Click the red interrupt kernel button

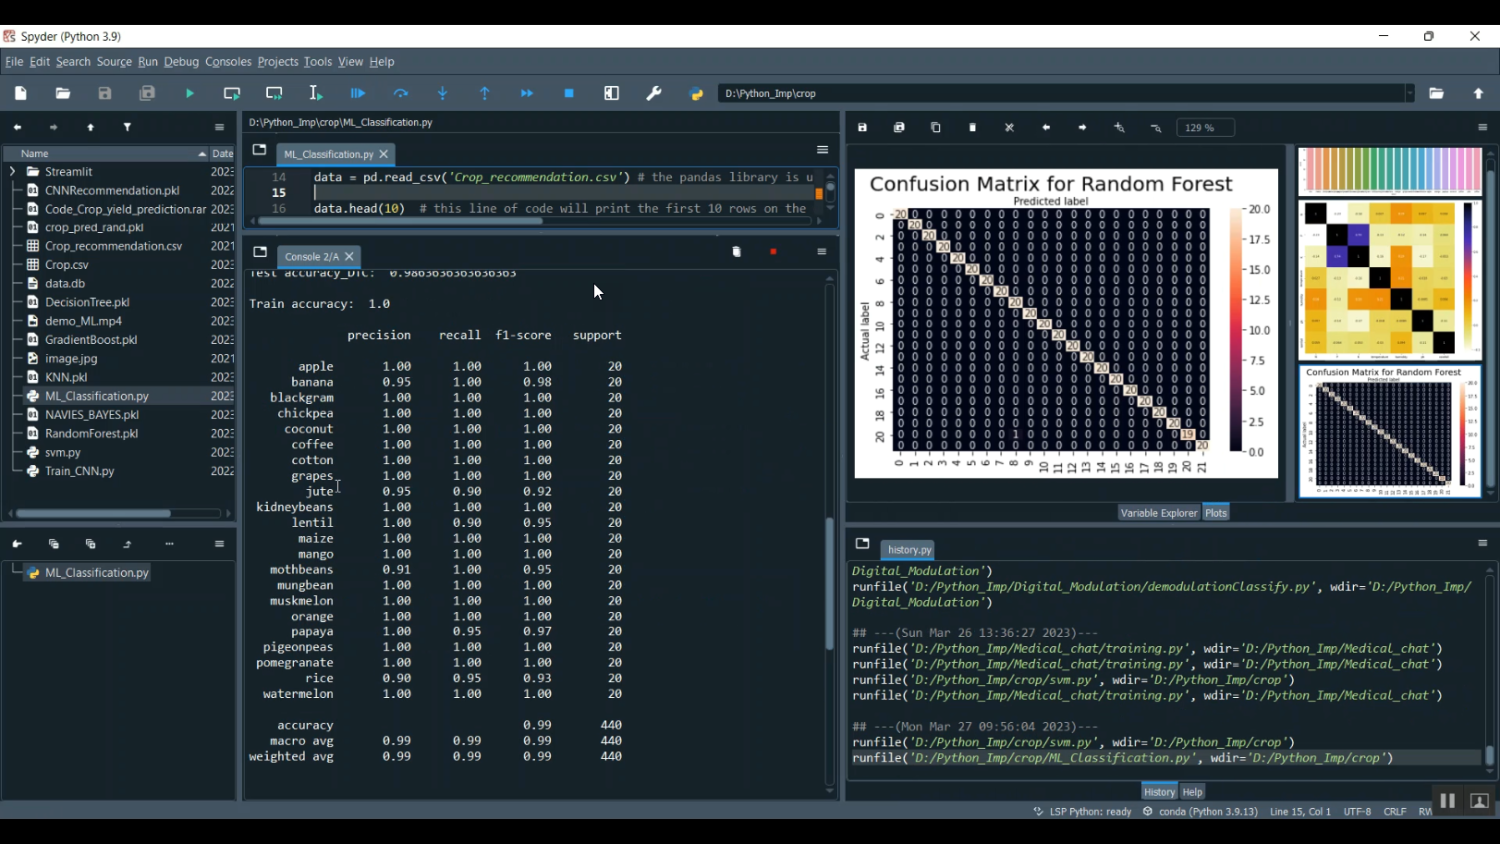point(774,252)
